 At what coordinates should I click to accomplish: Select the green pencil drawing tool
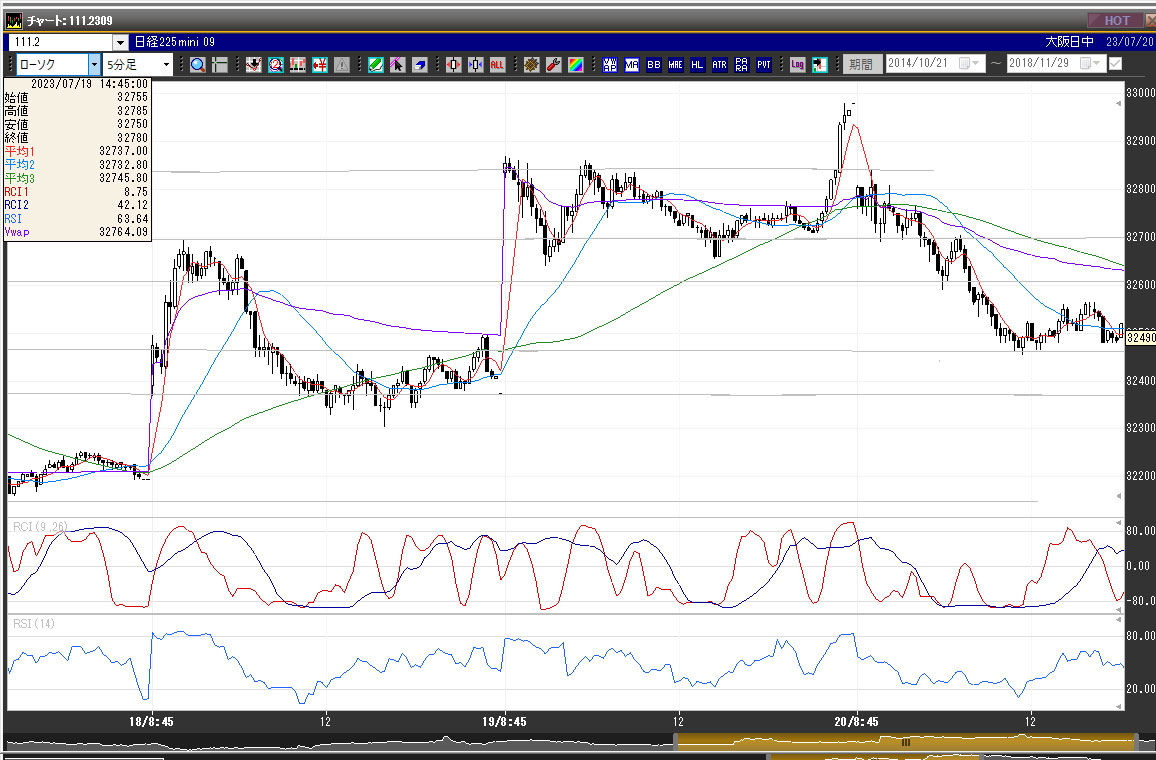376,65
